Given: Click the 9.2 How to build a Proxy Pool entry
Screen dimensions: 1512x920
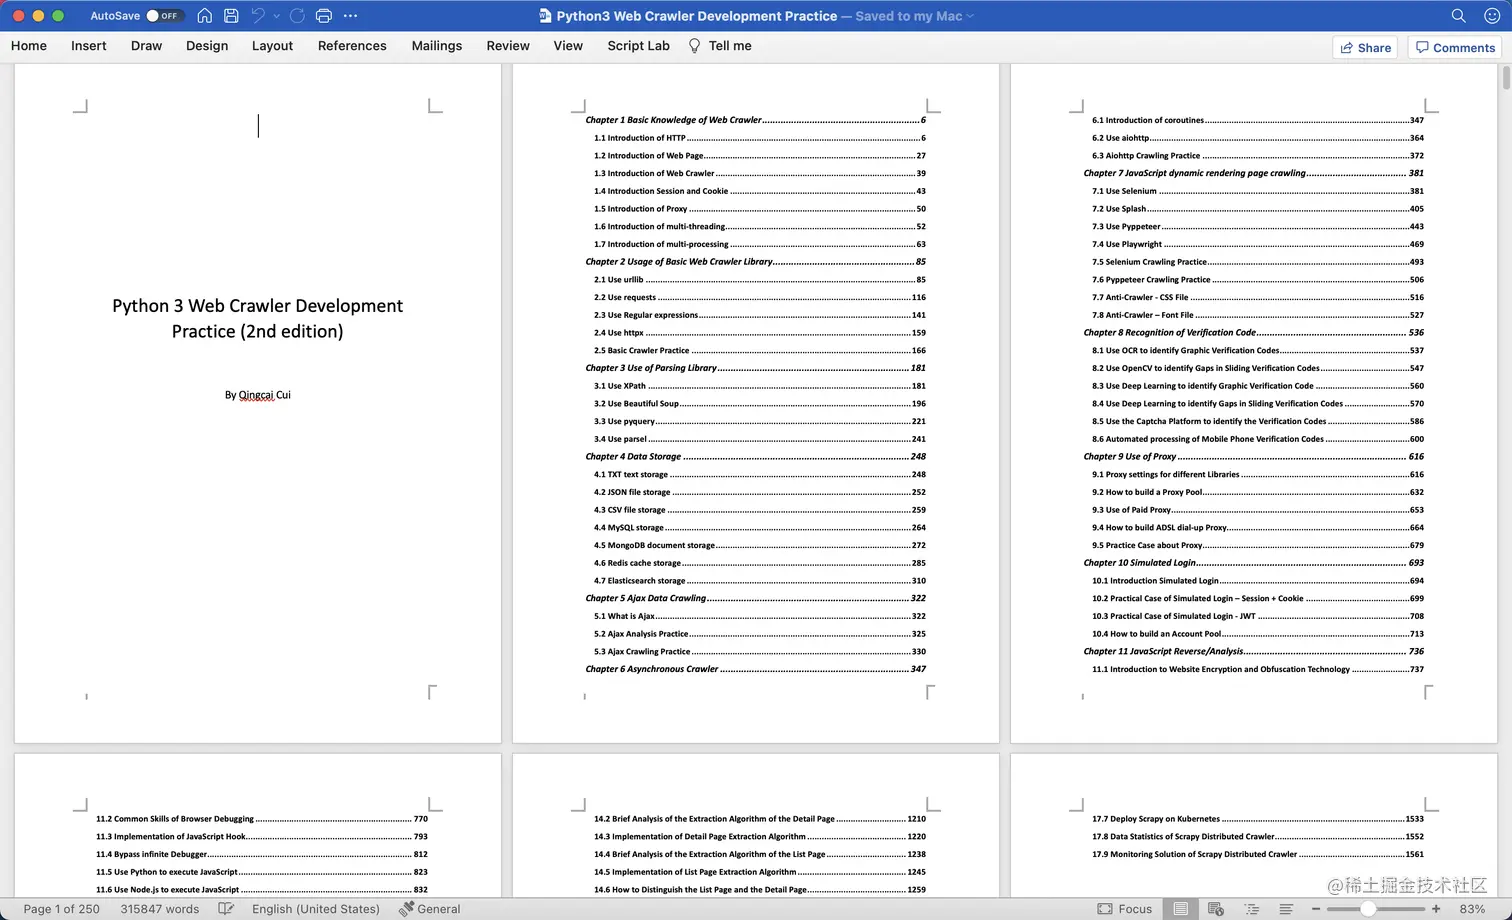Looking at the screenshot, I should [x=1258, y=493].
